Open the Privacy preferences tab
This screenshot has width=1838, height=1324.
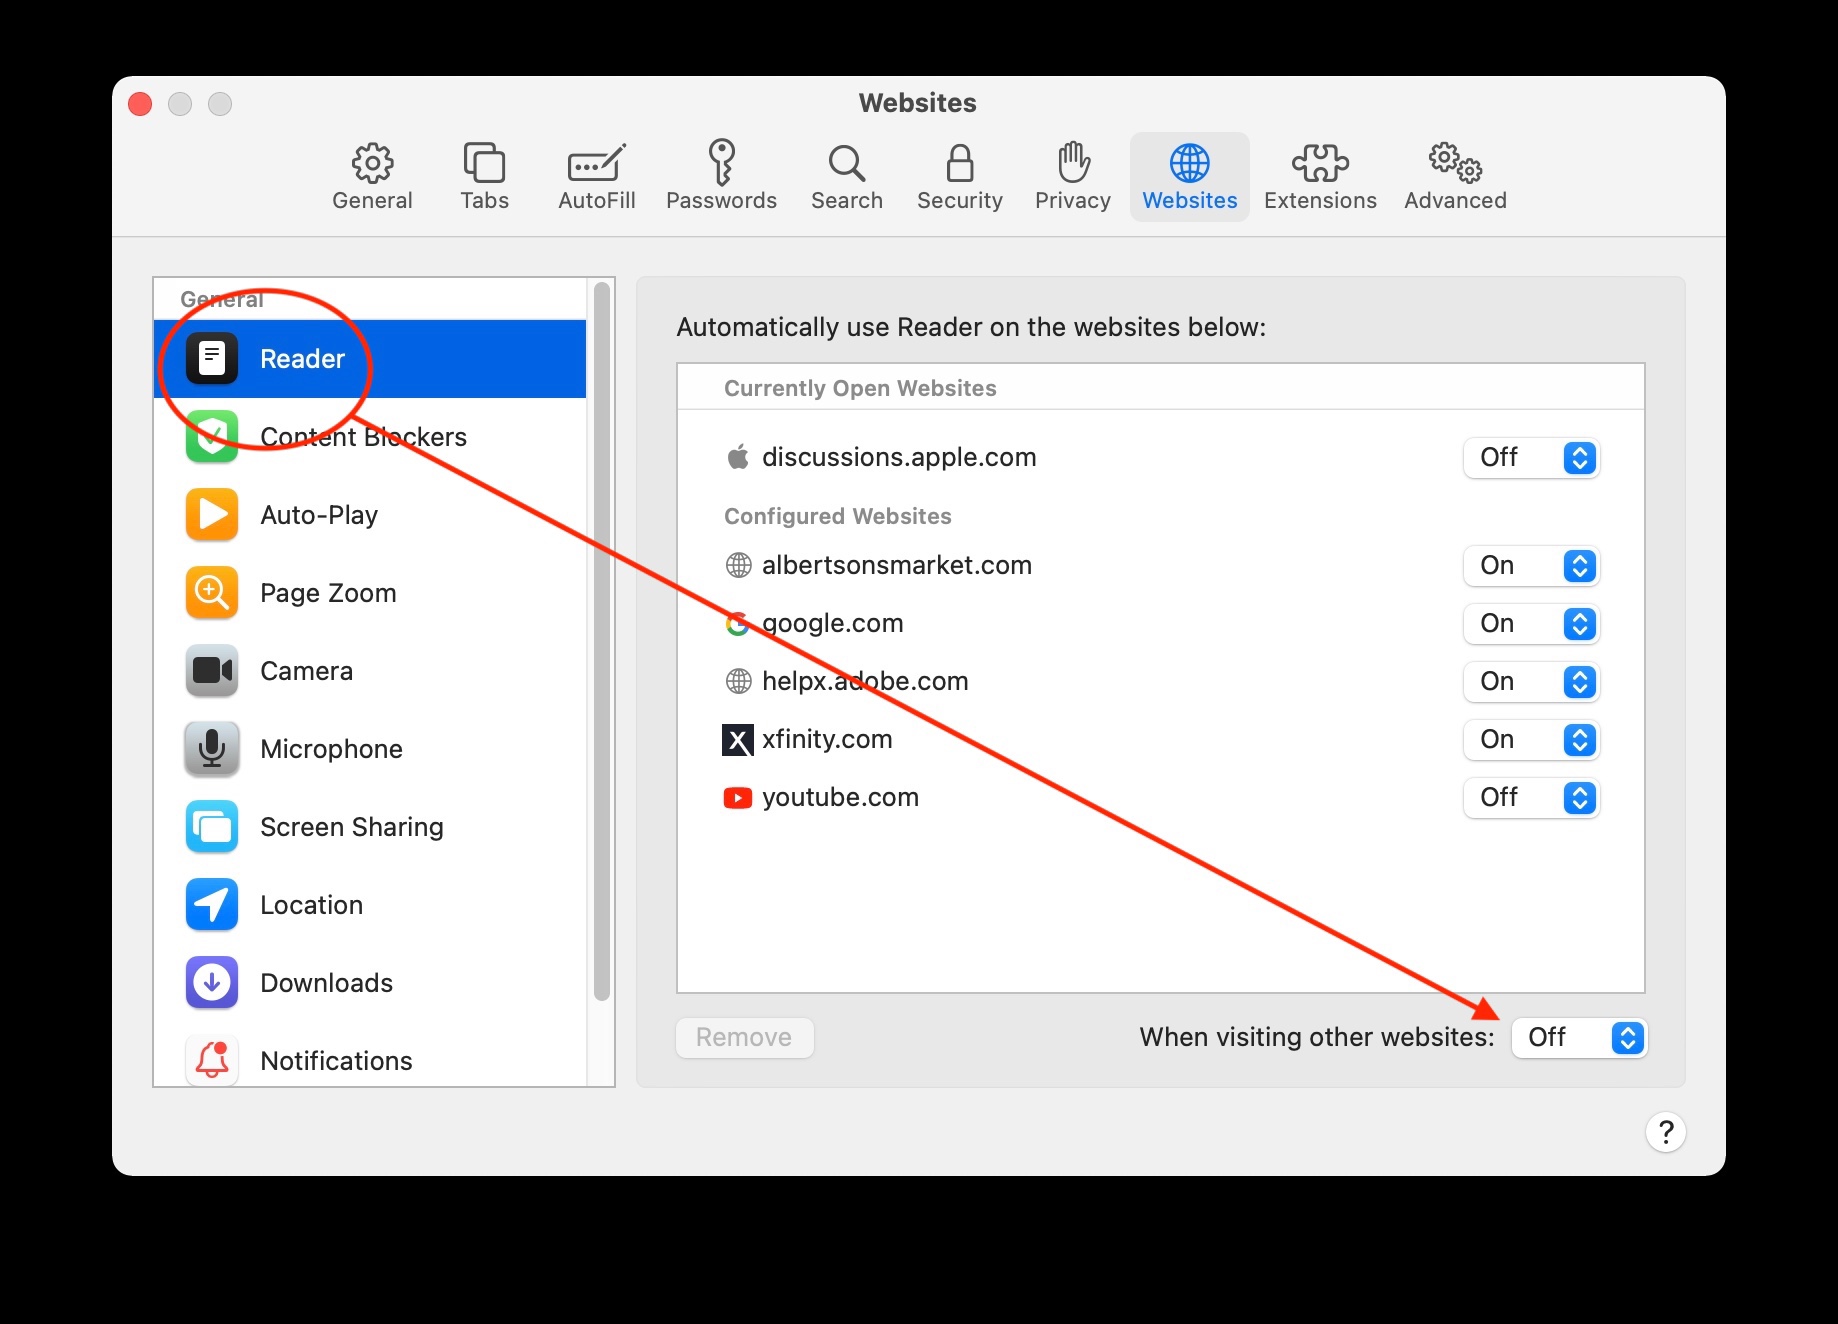[x=1073, y=176]
